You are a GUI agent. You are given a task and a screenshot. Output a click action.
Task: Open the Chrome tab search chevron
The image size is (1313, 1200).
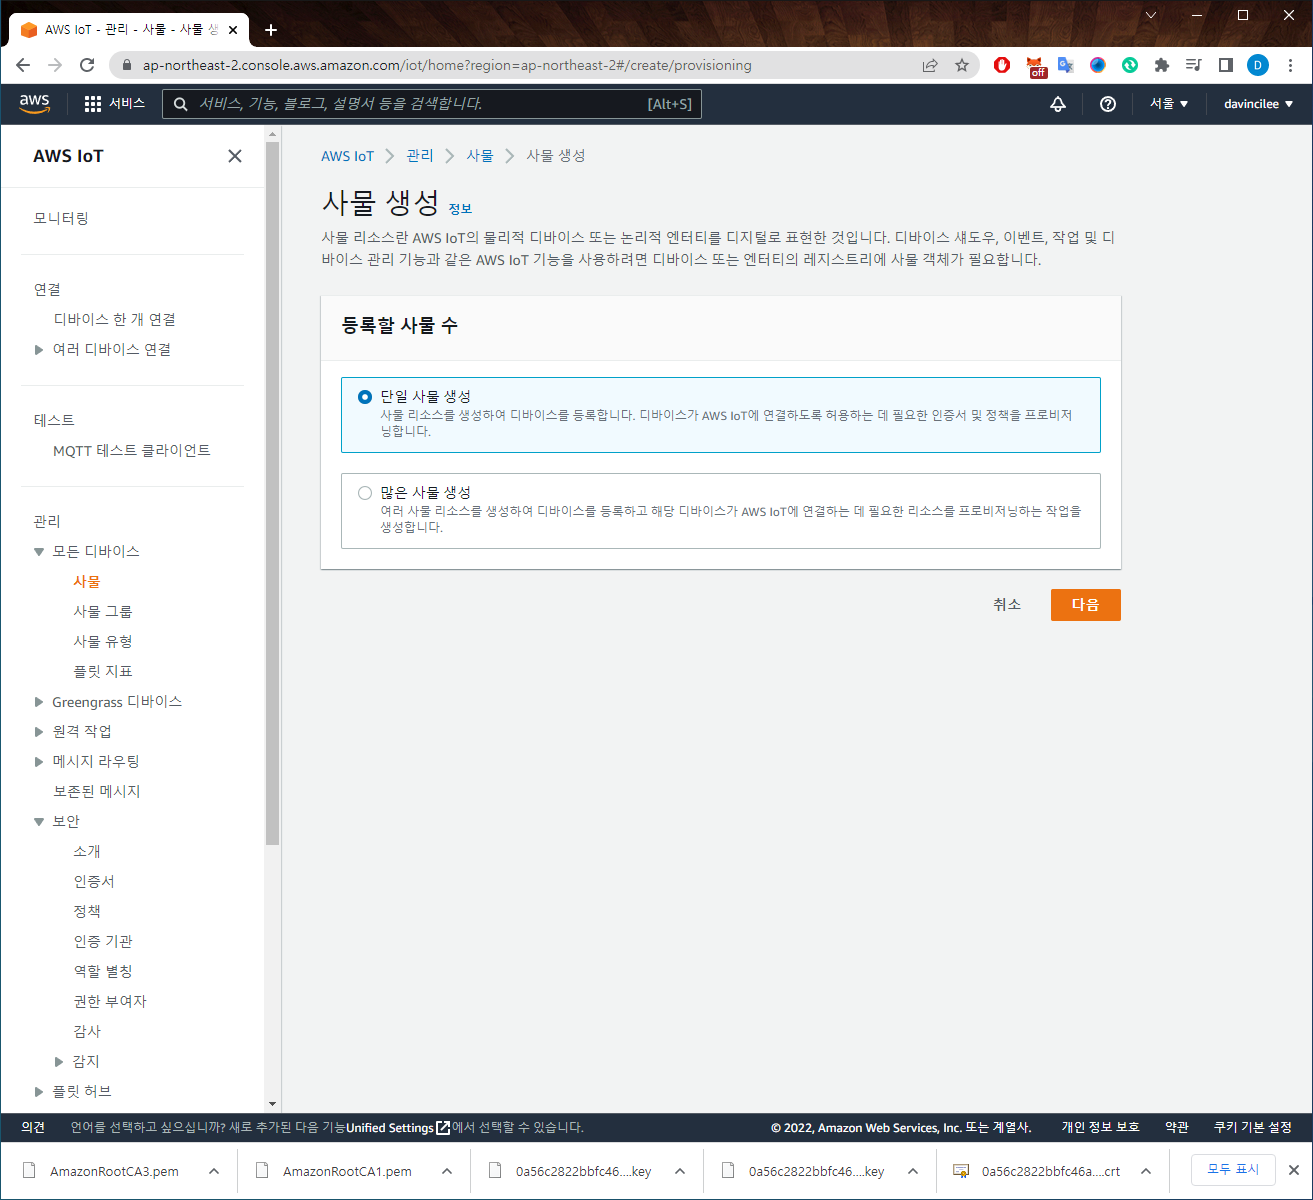1151,15
